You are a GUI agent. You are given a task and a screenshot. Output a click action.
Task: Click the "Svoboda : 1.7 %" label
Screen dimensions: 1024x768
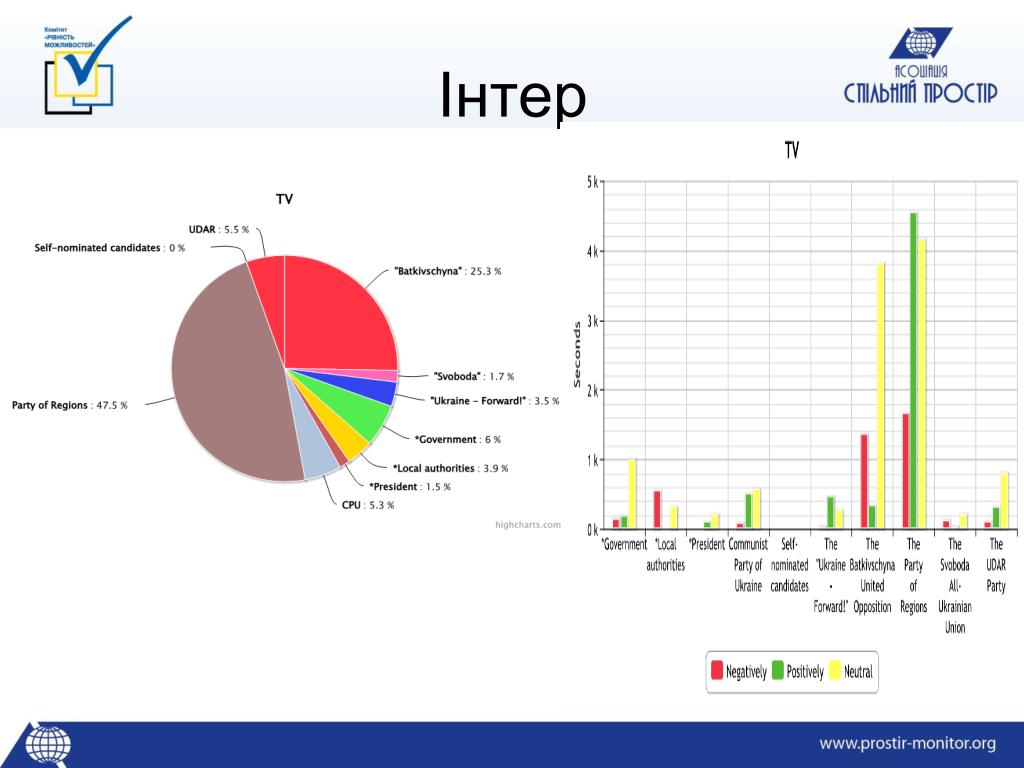tap(473, 376)
